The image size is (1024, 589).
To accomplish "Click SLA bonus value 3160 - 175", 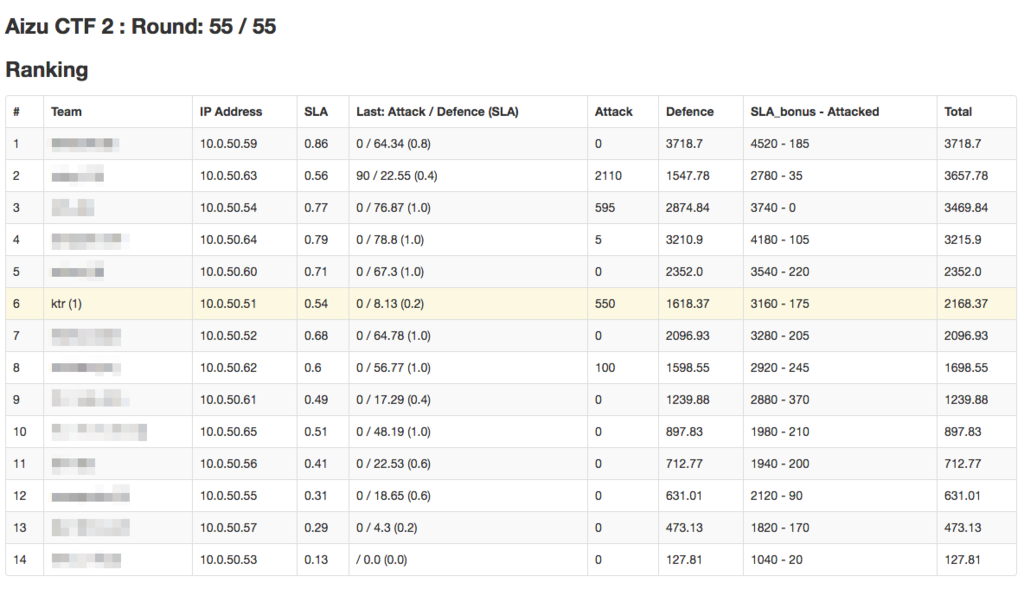I will pos(779,304).
